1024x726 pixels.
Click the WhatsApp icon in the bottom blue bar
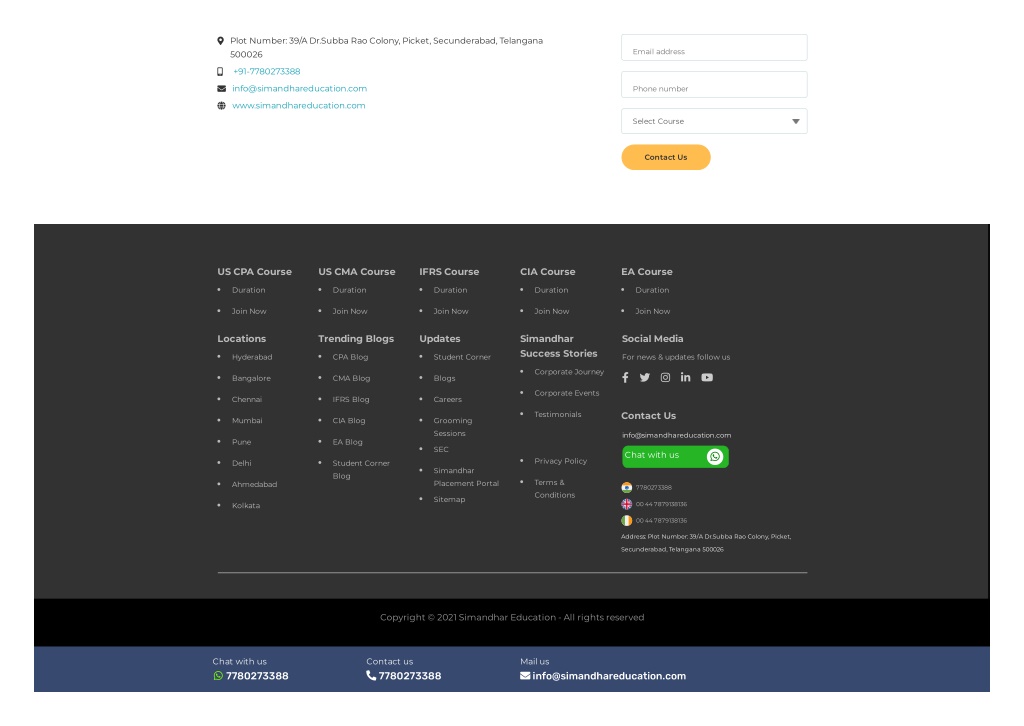coord(218,676)
